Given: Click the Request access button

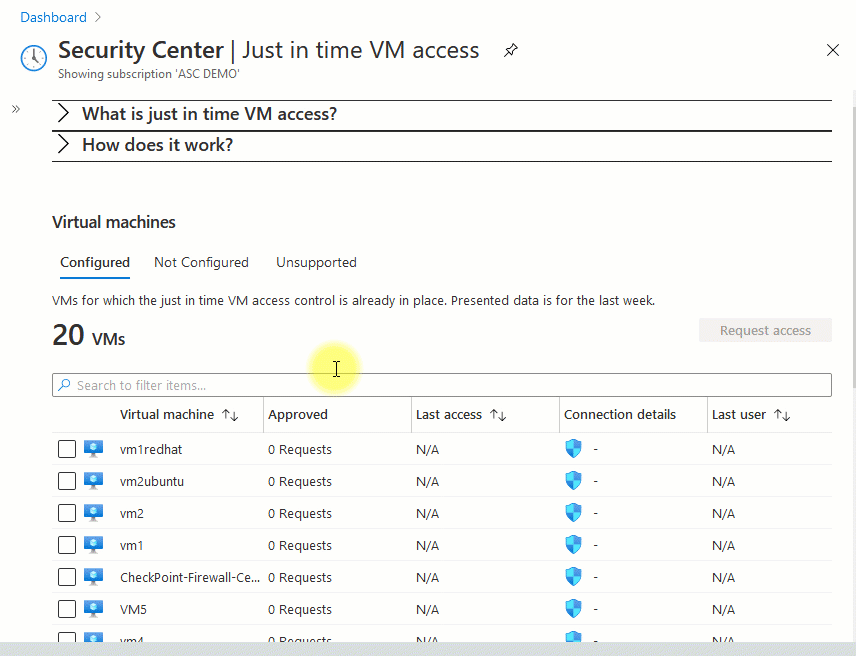Looking at the screenshot, I should point(765,330).
